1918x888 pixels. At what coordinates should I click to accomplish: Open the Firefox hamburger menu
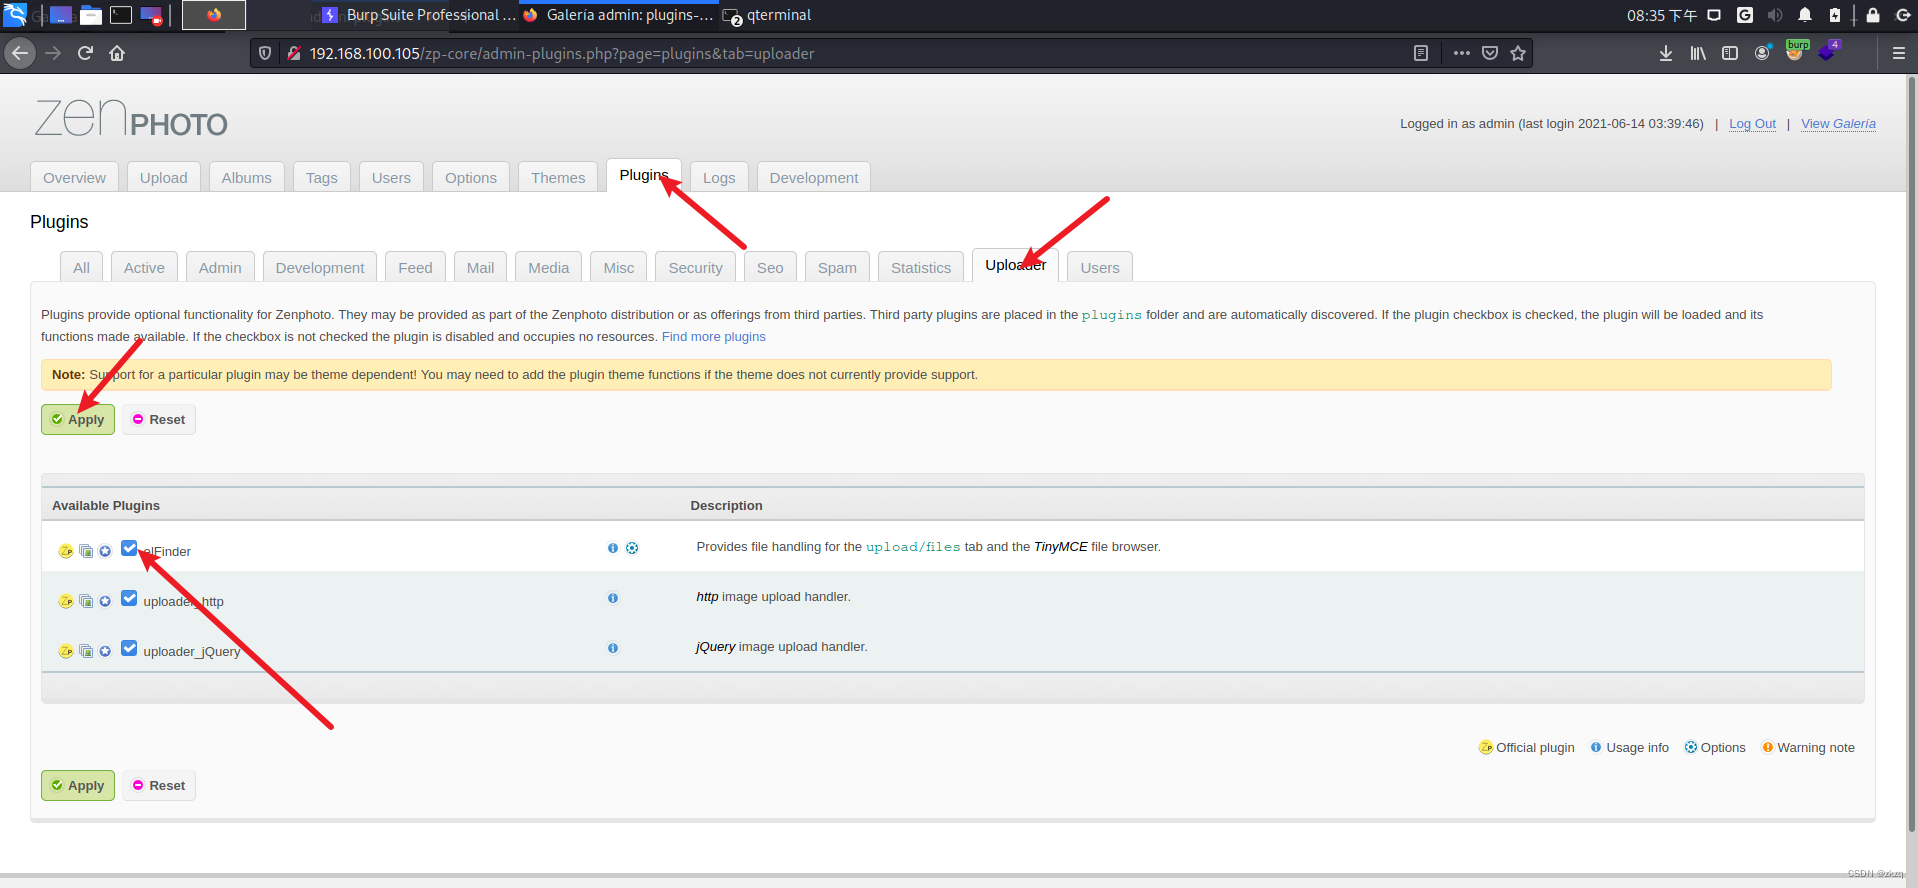pyautogui.click(x=1898, y=53)
